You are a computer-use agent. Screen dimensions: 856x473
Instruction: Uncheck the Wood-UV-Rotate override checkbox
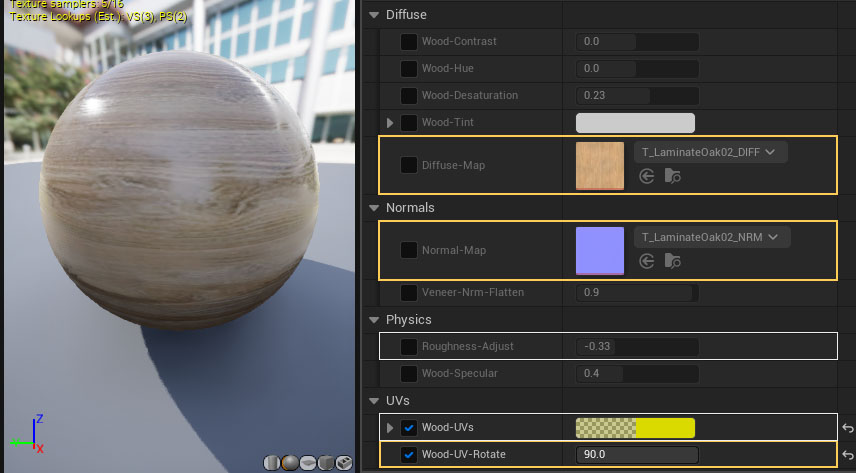(409, 454)
